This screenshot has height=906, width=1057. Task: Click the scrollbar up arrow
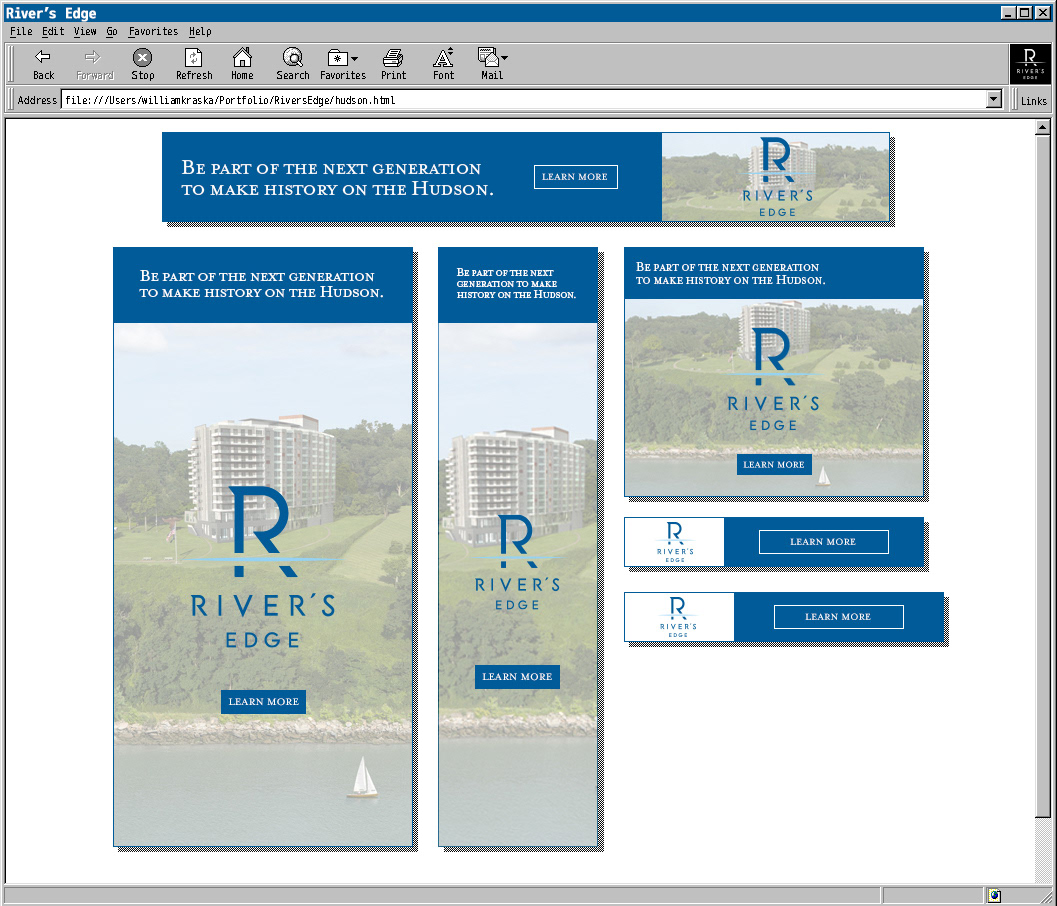(x=1042, y=127)
